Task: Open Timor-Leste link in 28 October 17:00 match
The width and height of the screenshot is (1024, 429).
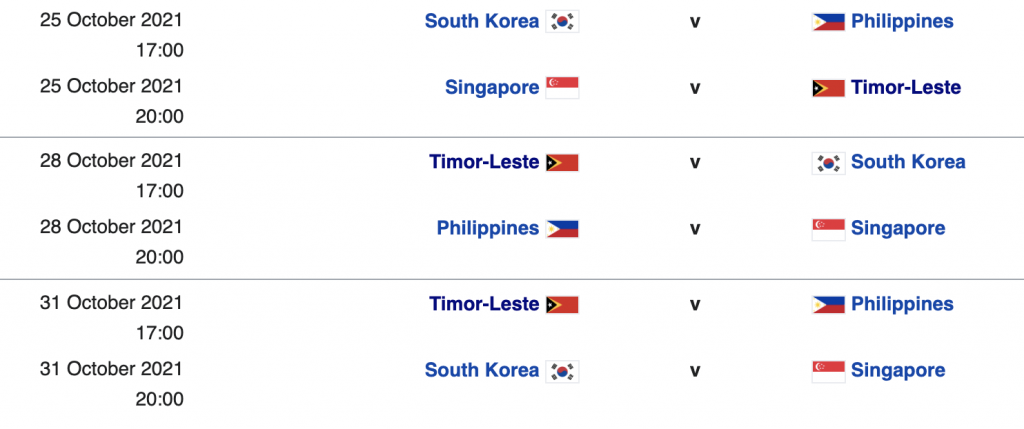Action: pyautogui.click(x=484, y=161)
